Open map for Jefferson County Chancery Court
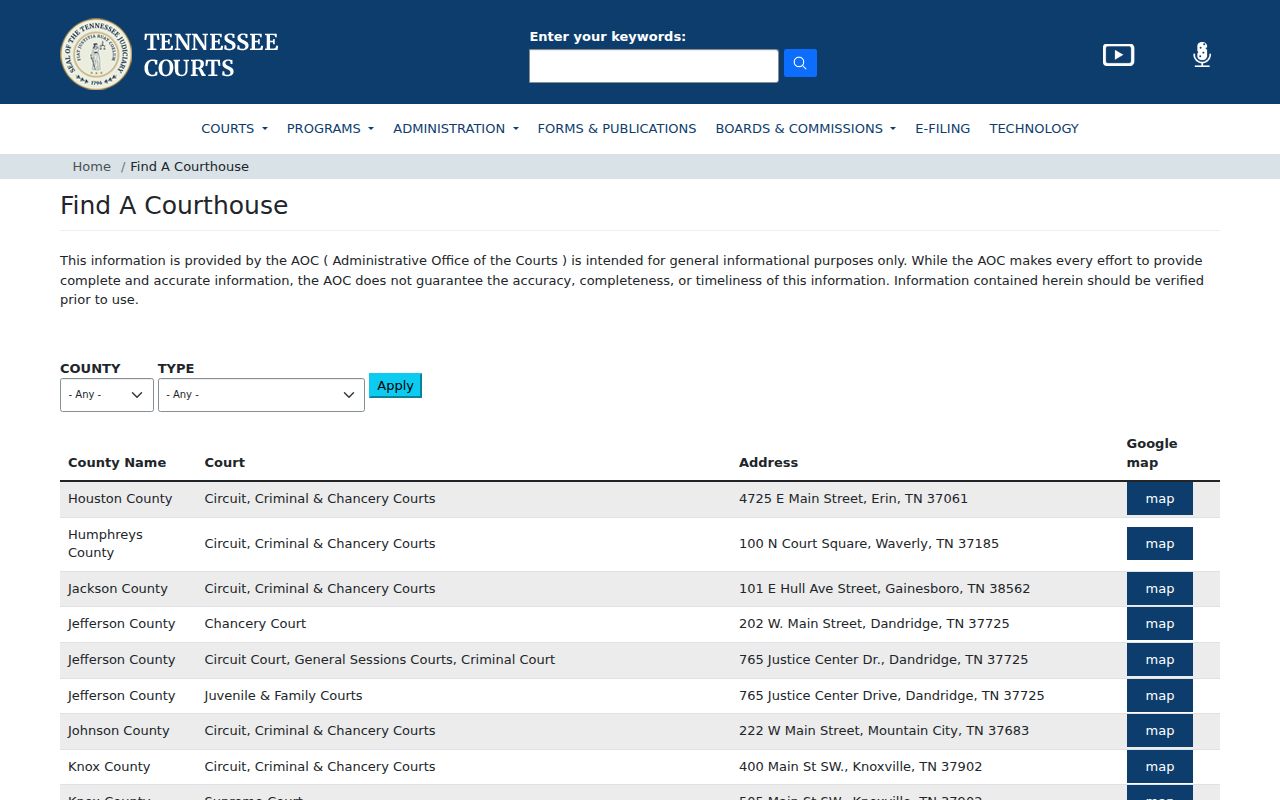 (x=1160, y=624)
